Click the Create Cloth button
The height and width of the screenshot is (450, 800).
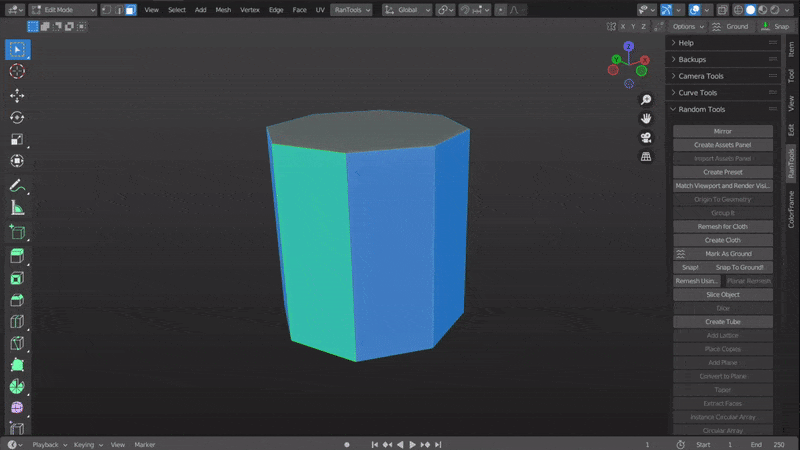point(722,240)
